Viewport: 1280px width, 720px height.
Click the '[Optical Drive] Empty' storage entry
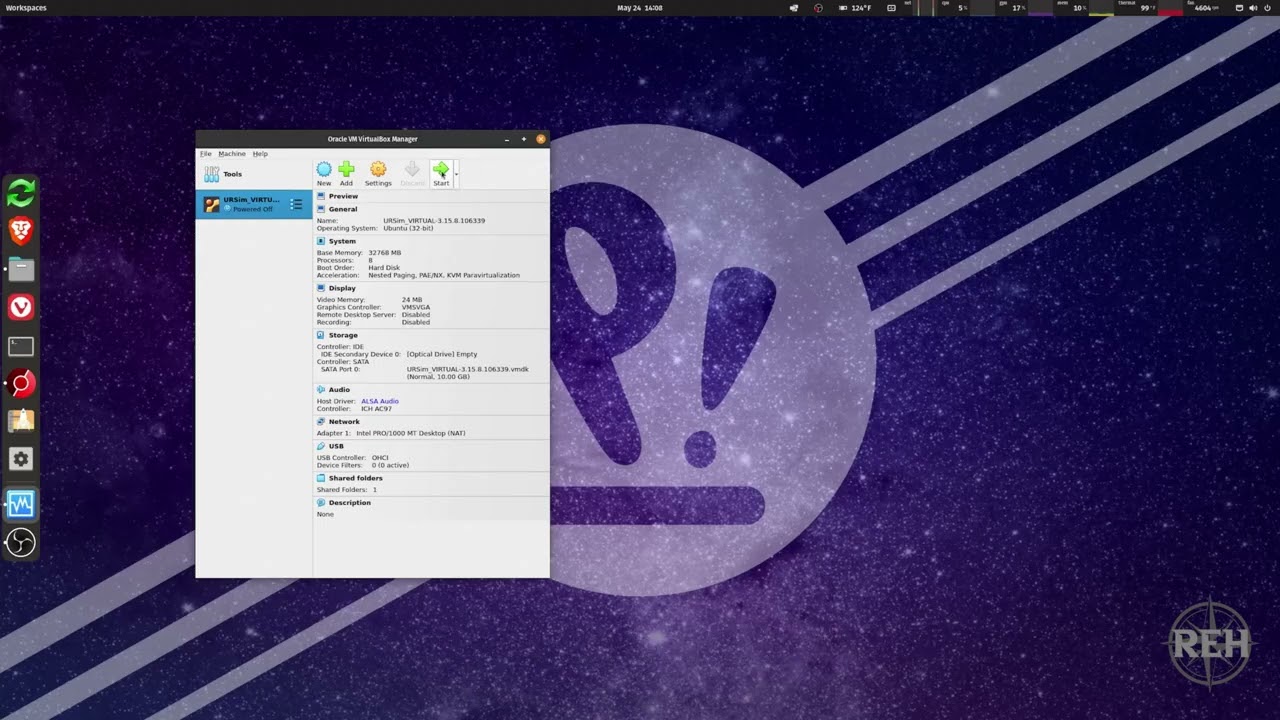tap(442, 354)
